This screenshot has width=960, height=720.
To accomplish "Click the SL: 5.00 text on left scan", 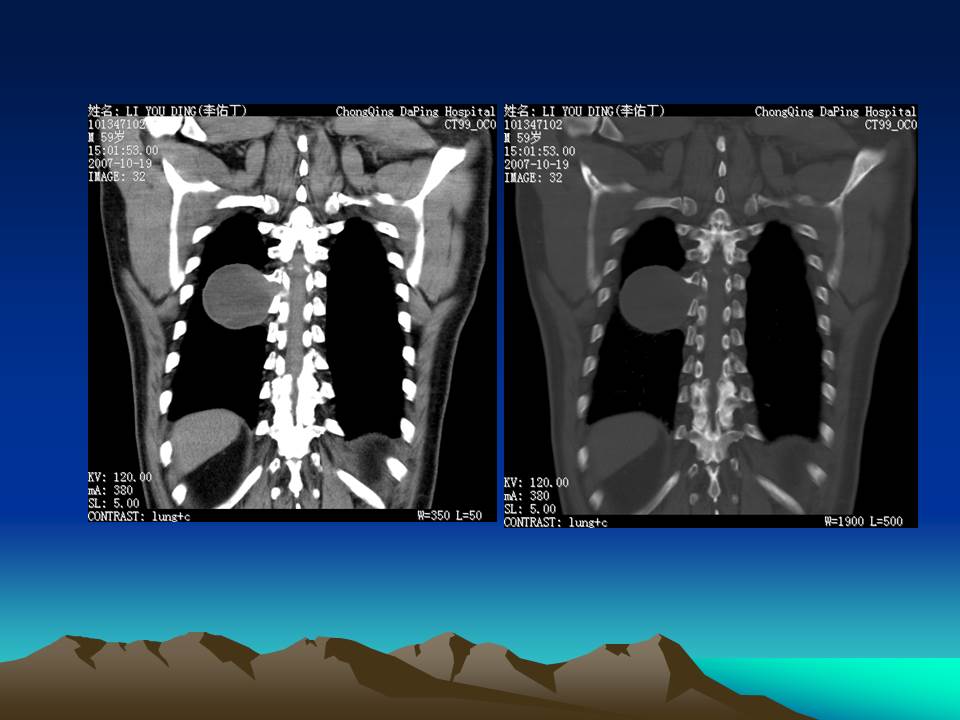I will pyautogui.click(x=115, y=504).
